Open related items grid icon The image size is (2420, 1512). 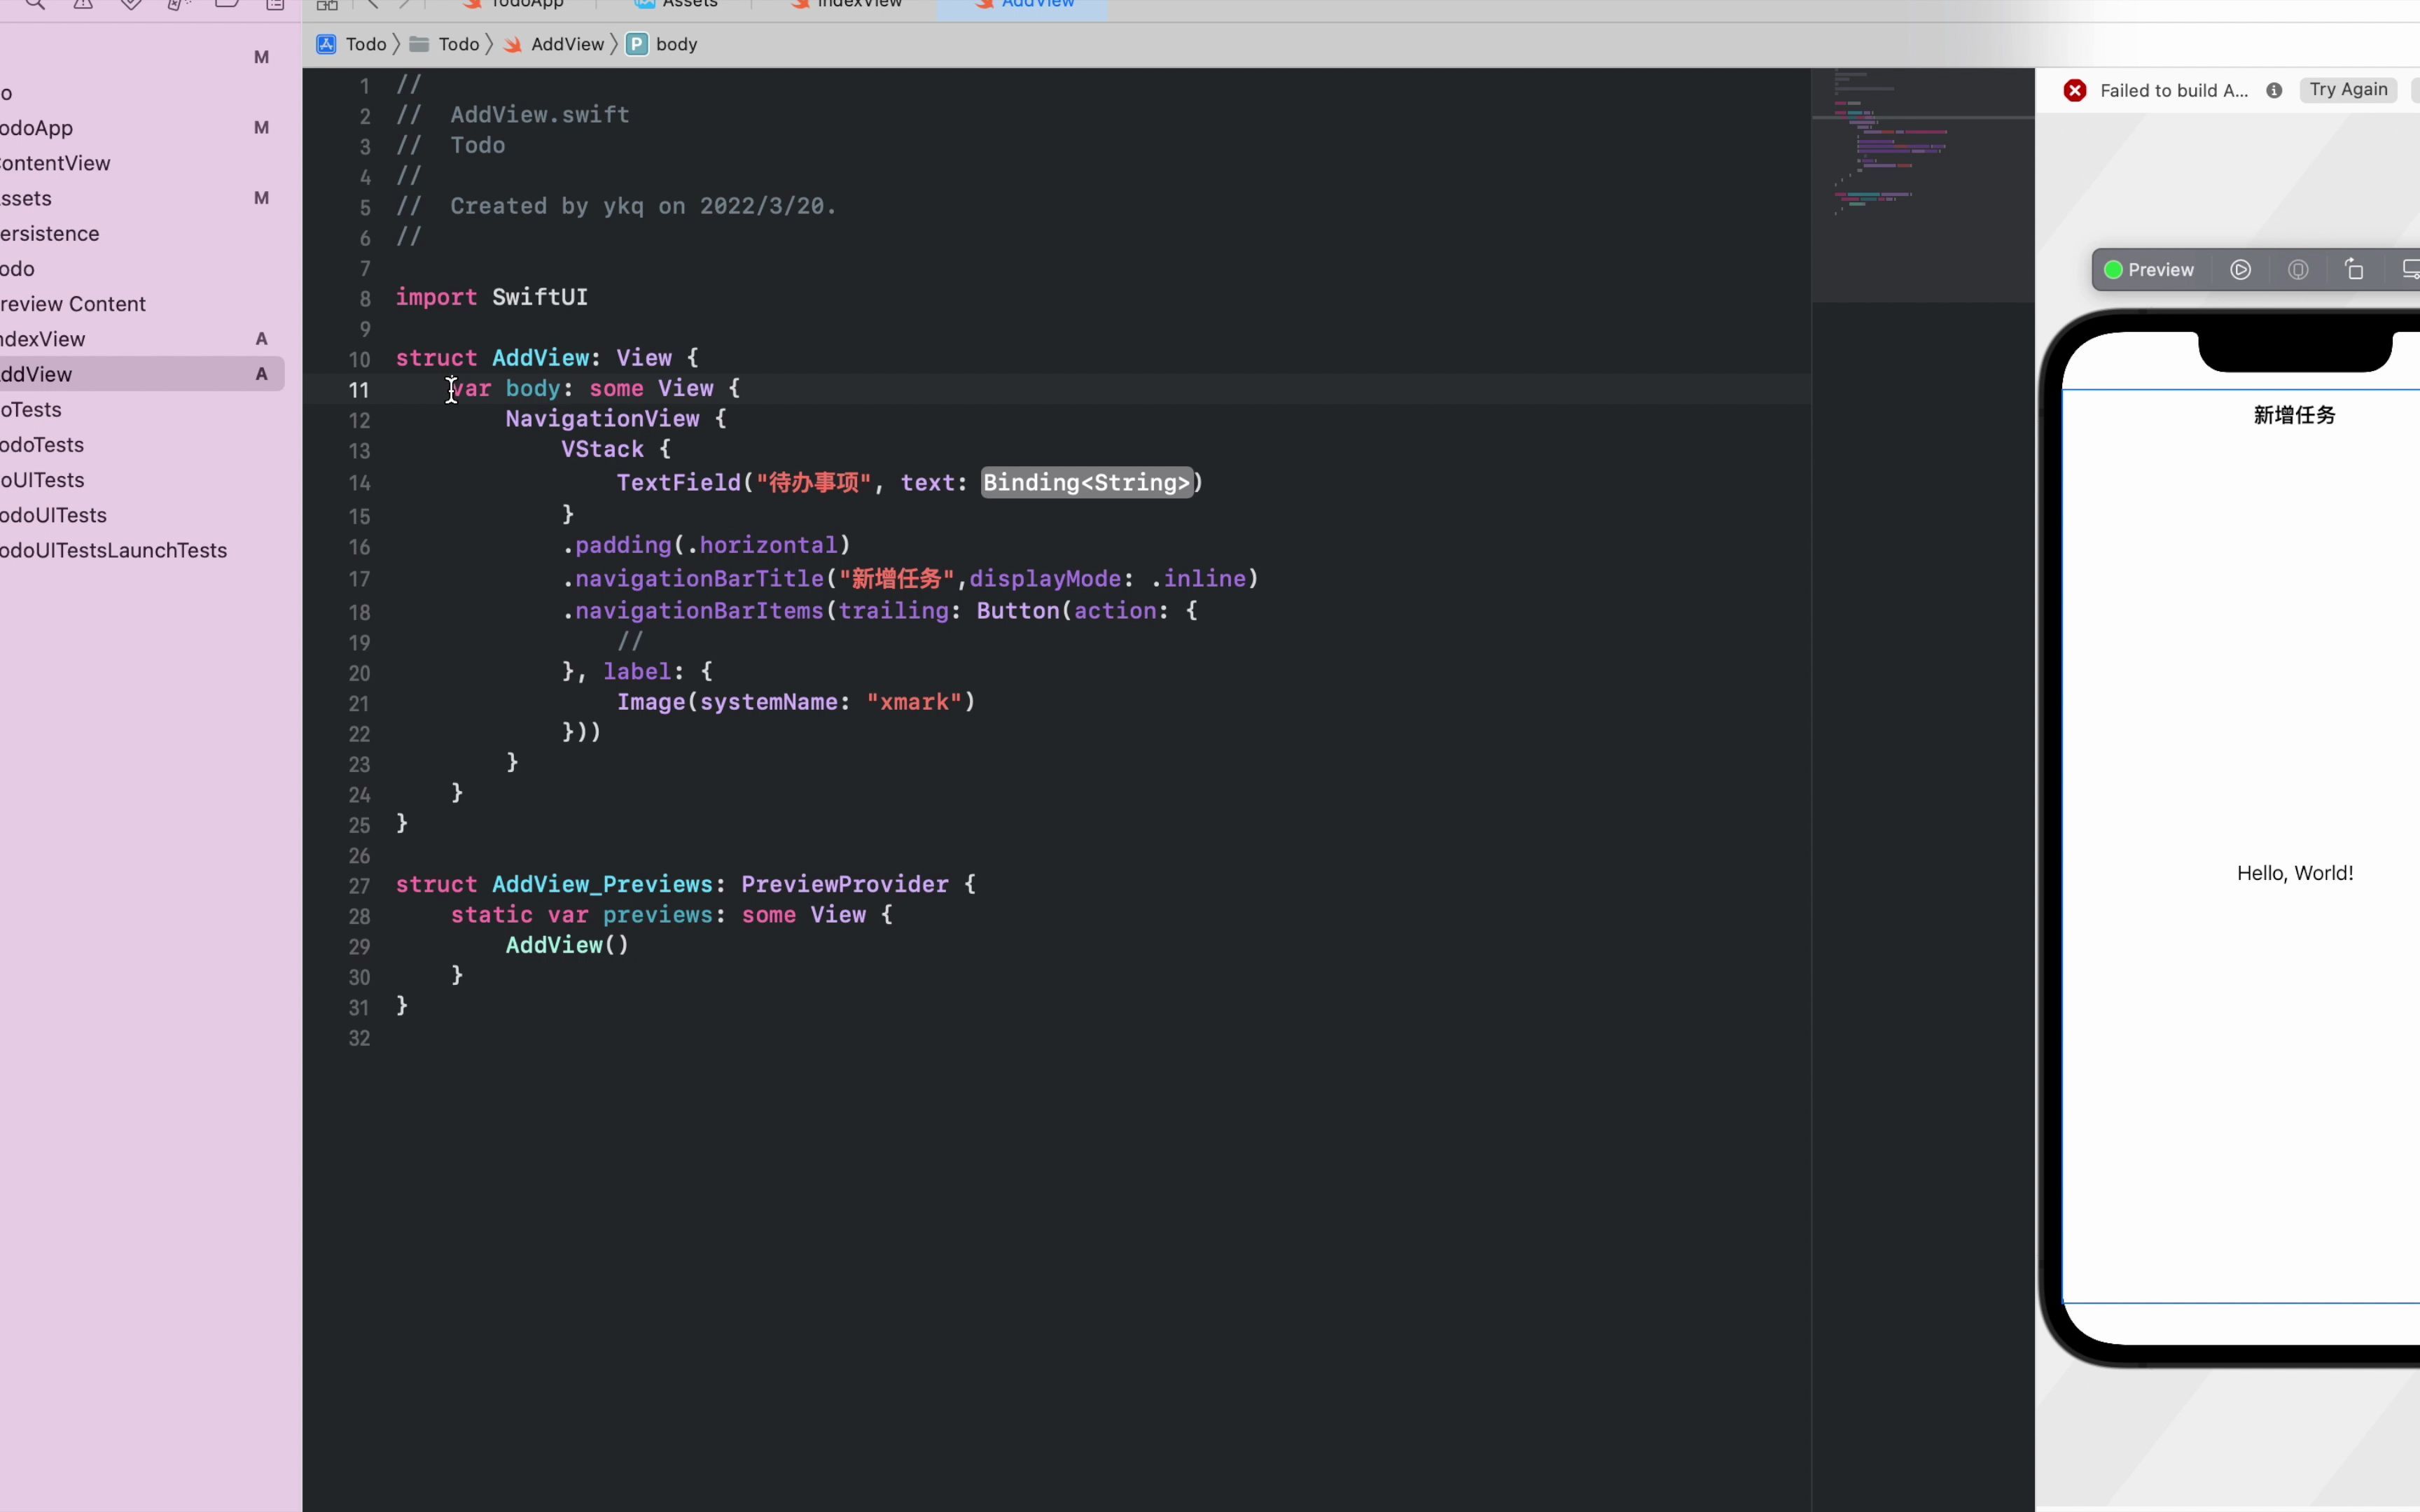pyautogui.click(x=327, y=5)
